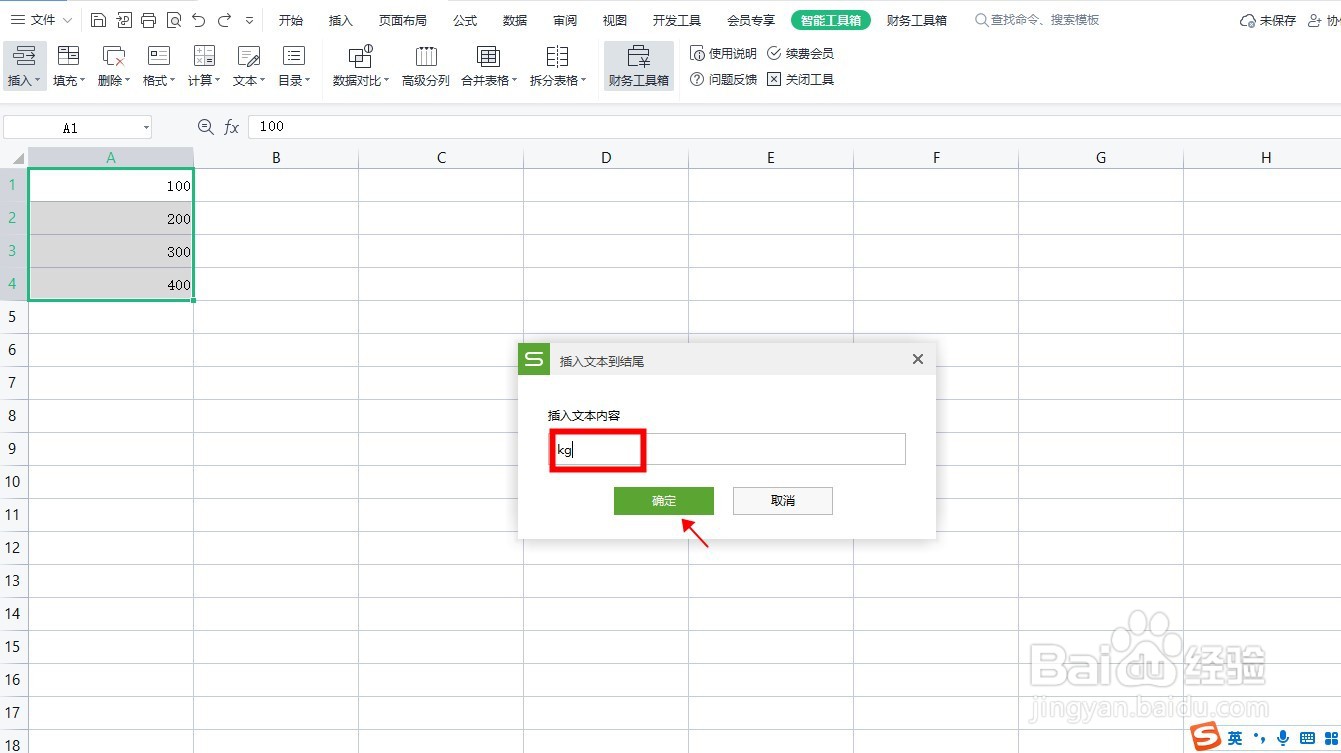Click the select-all corner of the grid
Viewport: 1341px width, 753px height.
14,157
